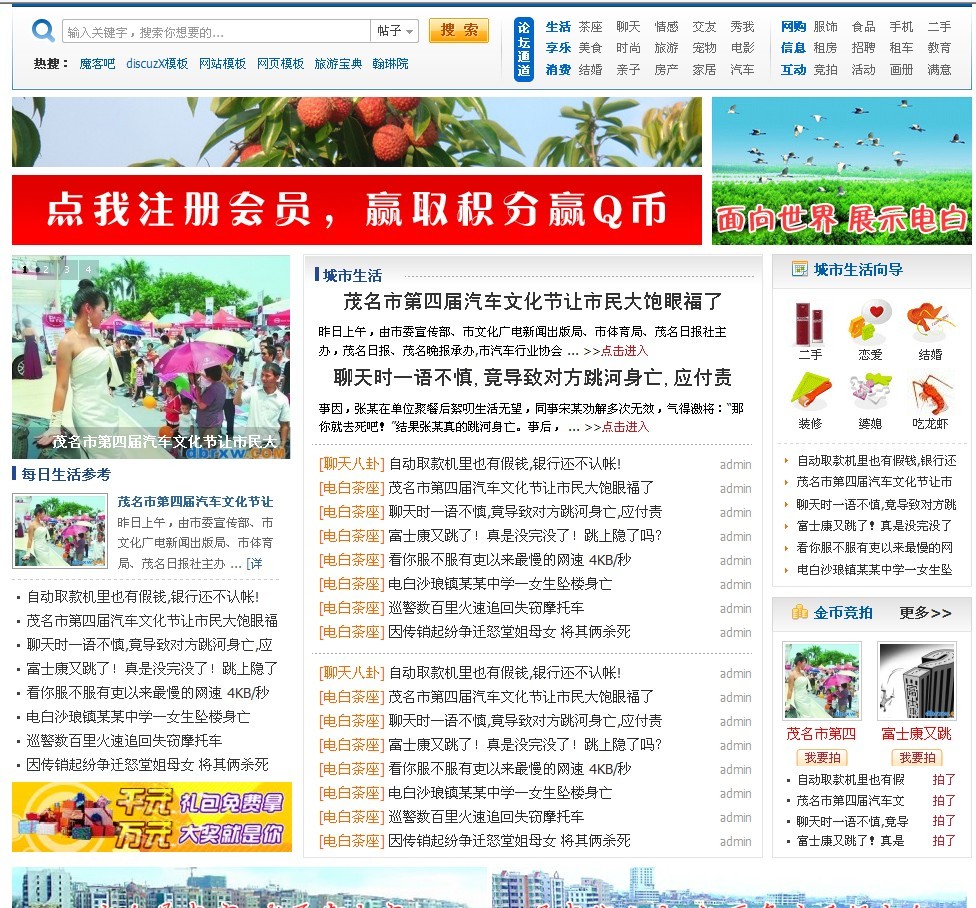Image resolution: width=976 pixels, height=908 pixels.
Task: Open 茂名市第四届汽车文化节让 title in 每日生活参考
Action: pos(195,502)
